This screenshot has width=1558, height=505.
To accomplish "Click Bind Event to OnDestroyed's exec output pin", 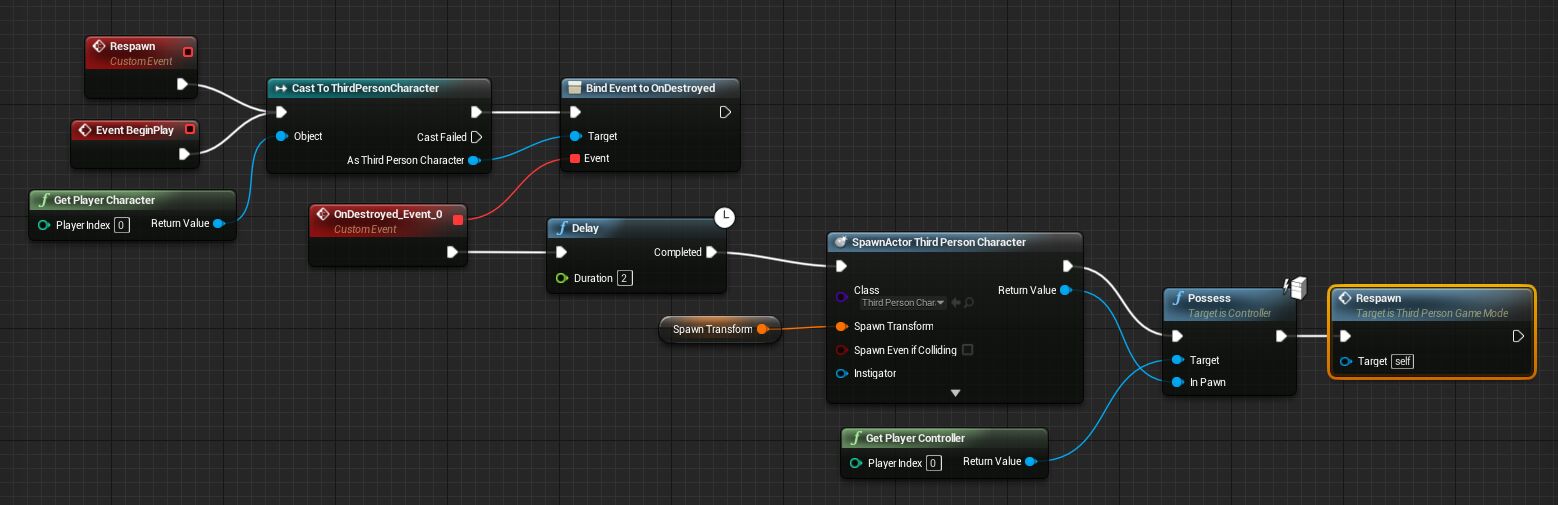I will coord(725,112).
